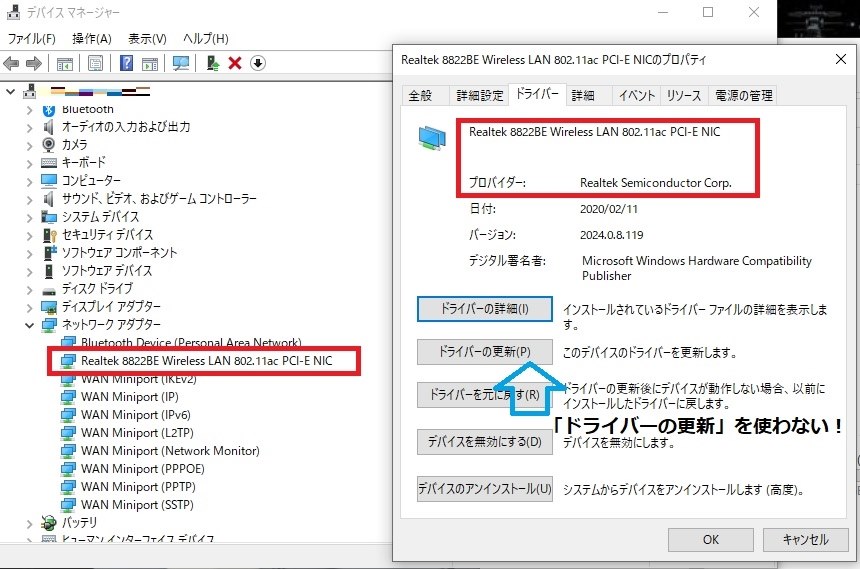Click the forward arrow toolbar icon
This screenshot has width=860, height=569.
(x=34, y=64)
